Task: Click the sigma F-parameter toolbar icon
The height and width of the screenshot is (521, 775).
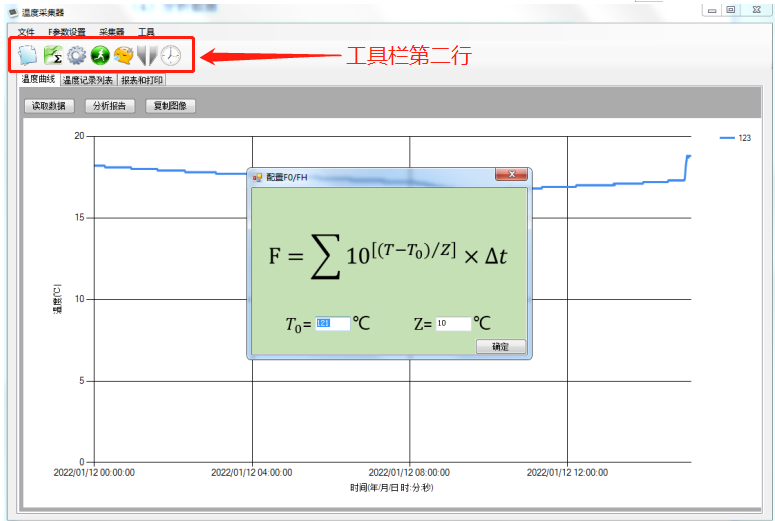Action: 52,56
